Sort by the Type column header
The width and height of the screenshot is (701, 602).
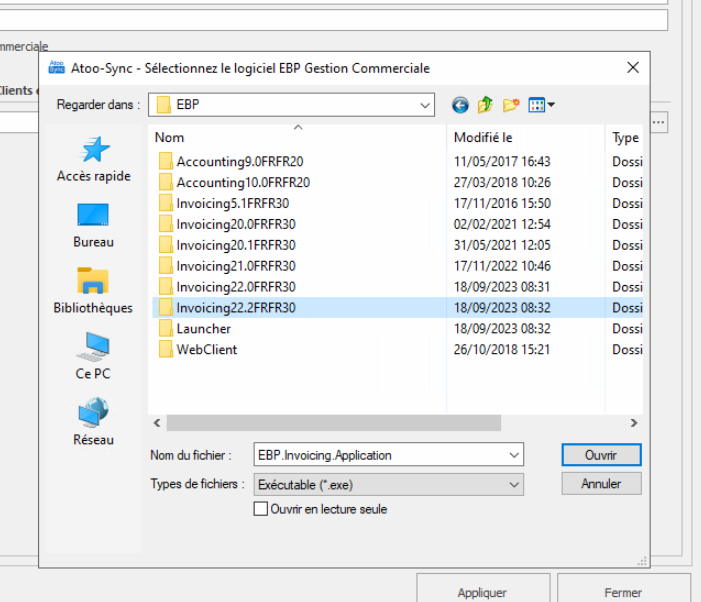625,137
